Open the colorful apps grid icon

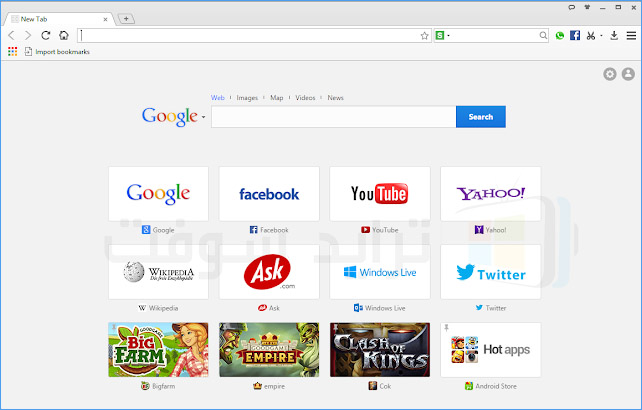tap(13, 52)
